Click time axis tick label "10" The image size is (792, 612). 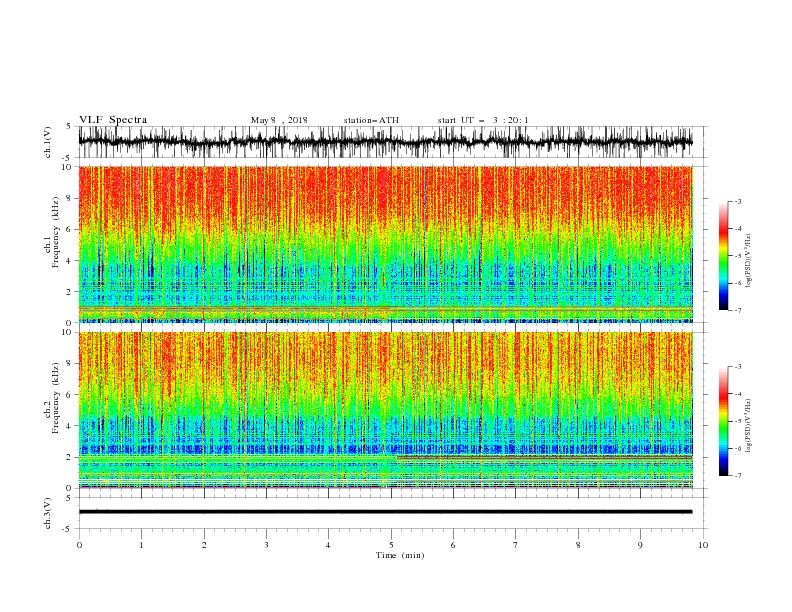(x=703, y=545)
